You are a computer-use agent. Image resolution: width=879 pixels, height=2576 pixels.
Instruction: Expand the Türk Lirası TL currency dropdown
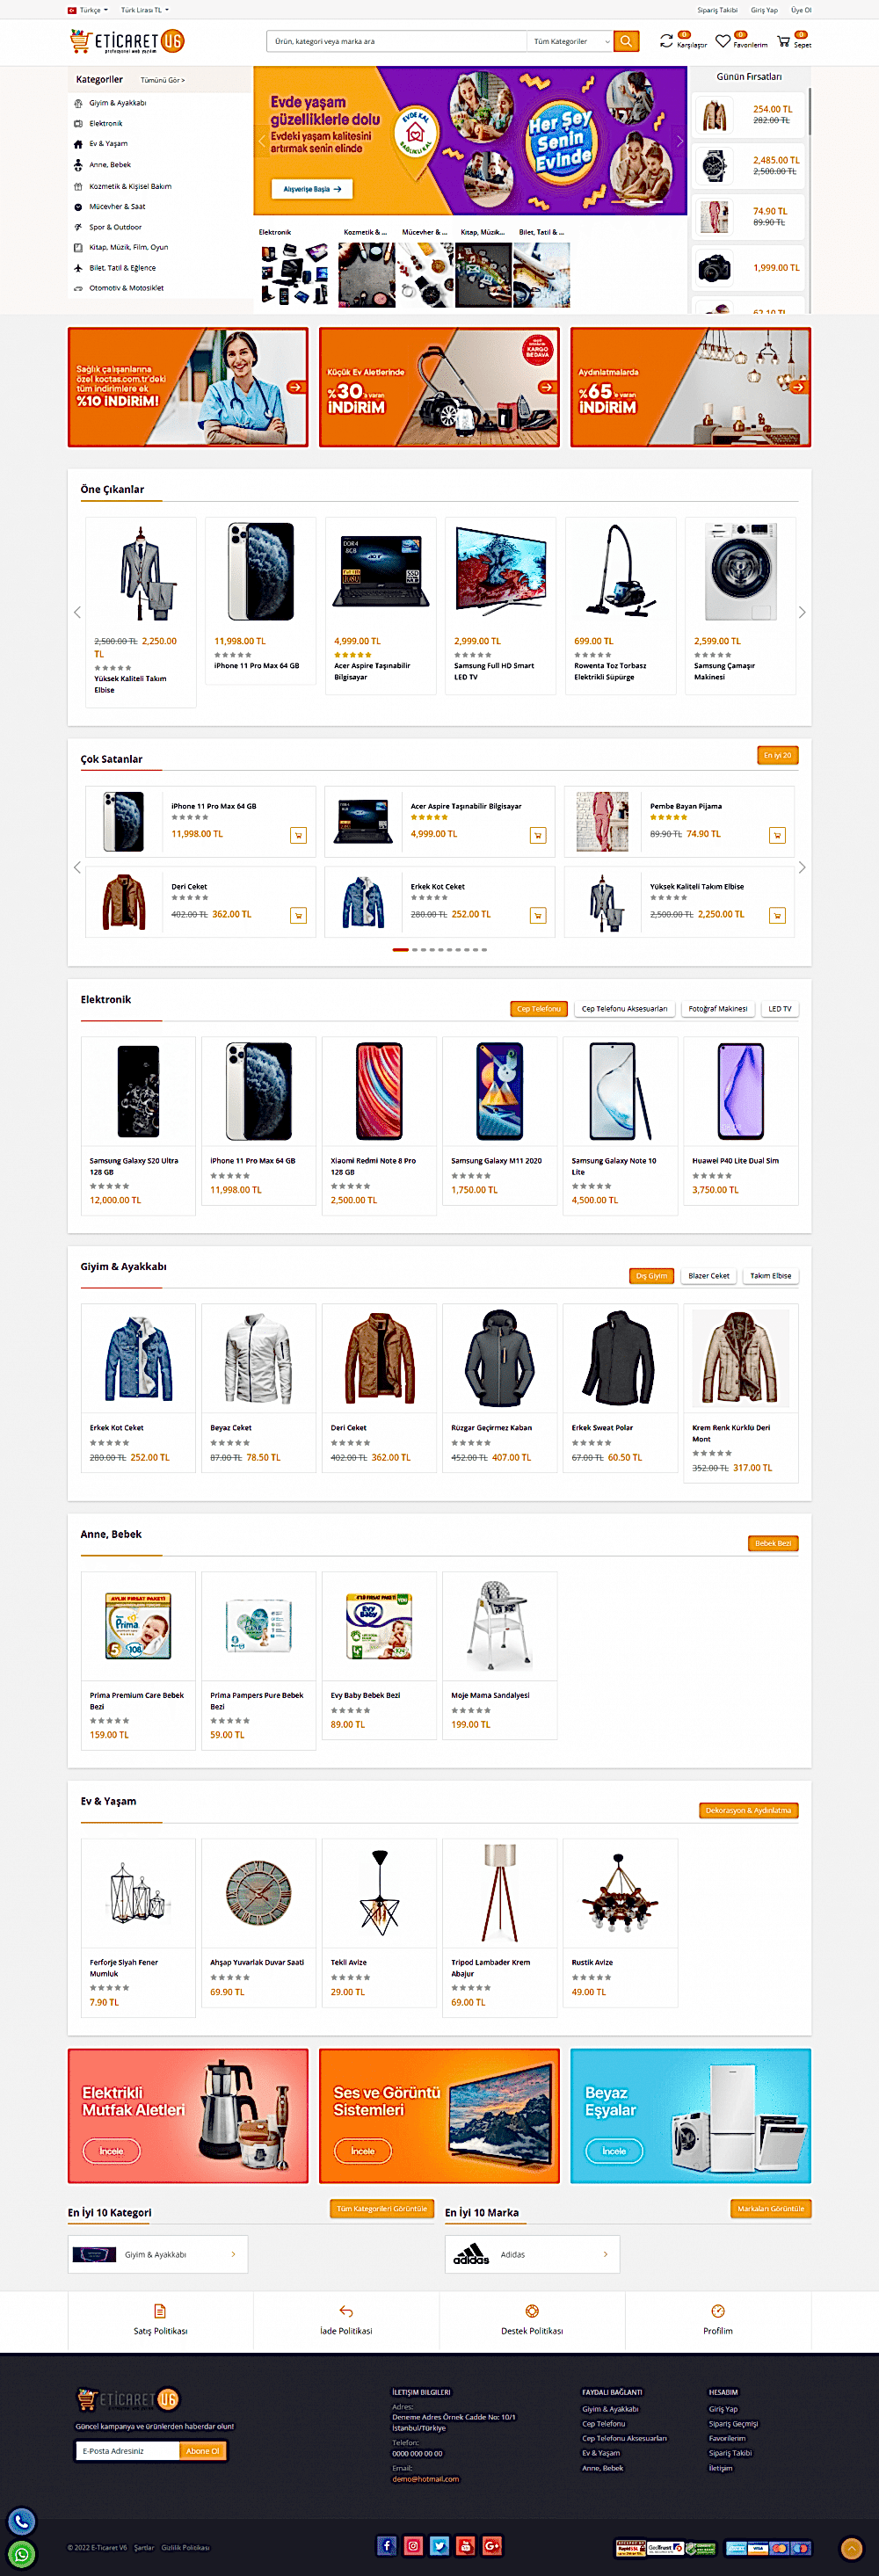click(145, 10)
